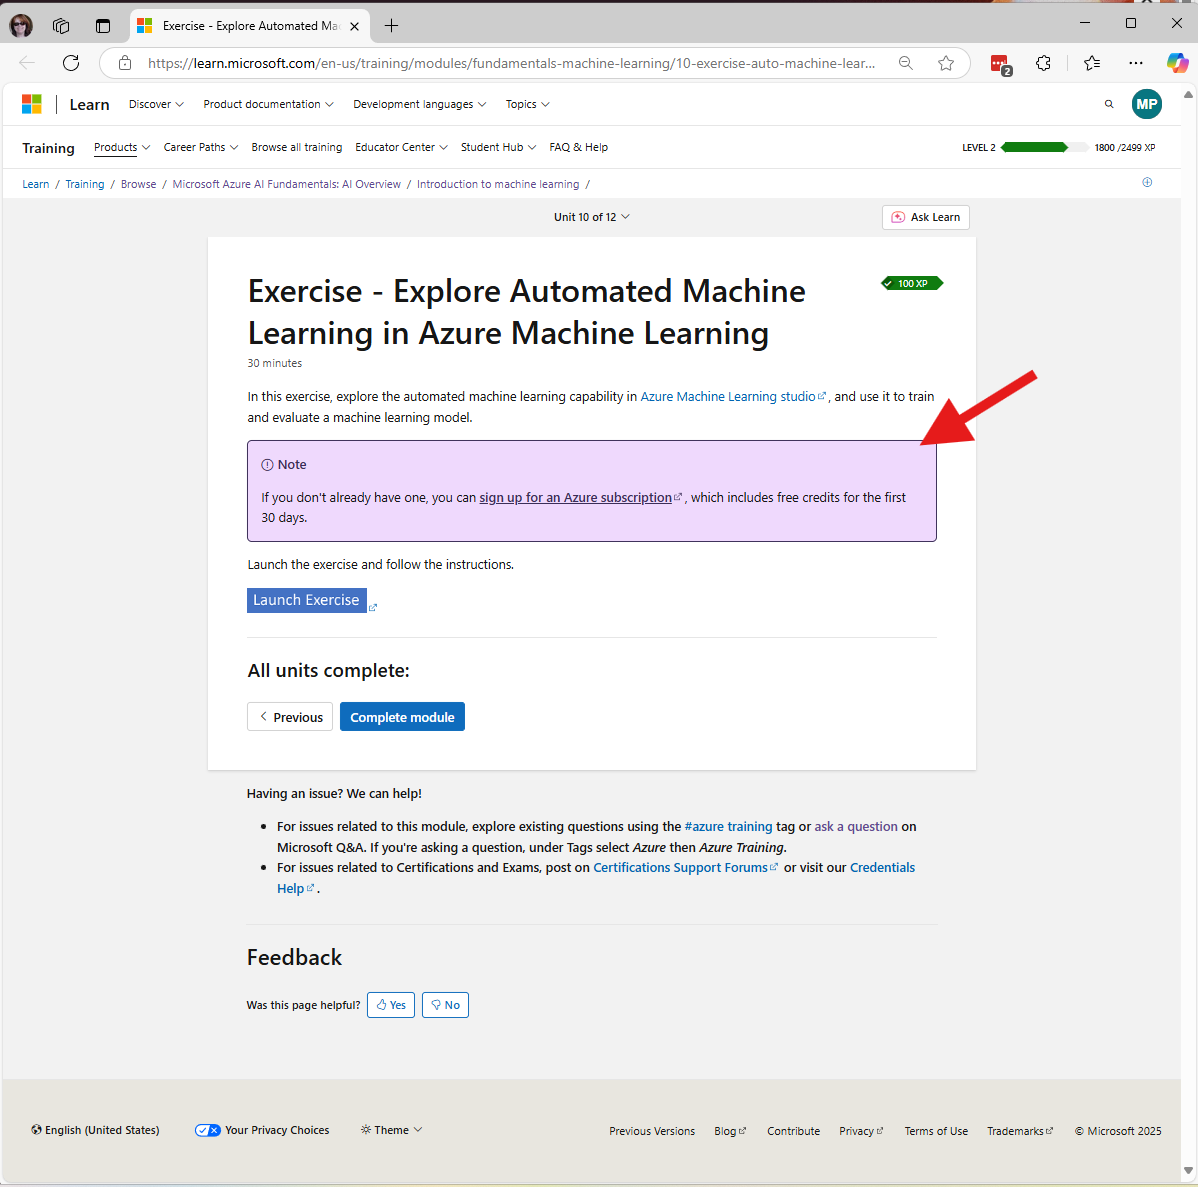Mark page not helpful with No

[x=445, y=1005]
